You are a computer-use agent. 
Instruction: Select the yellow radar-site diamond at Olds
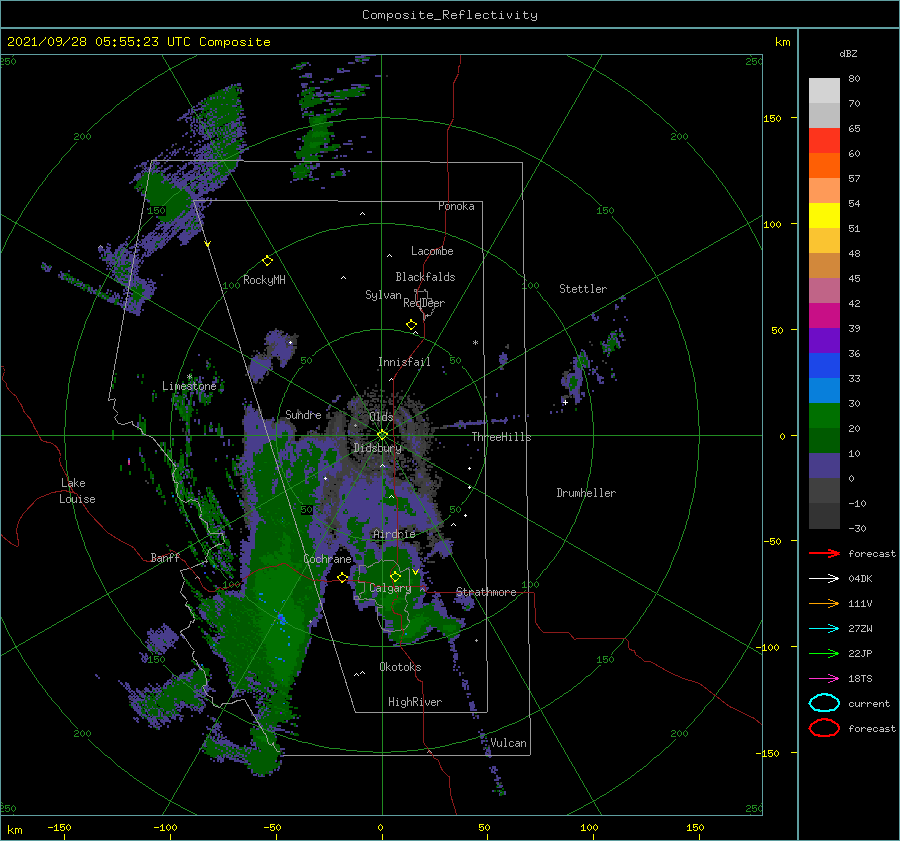382,435
